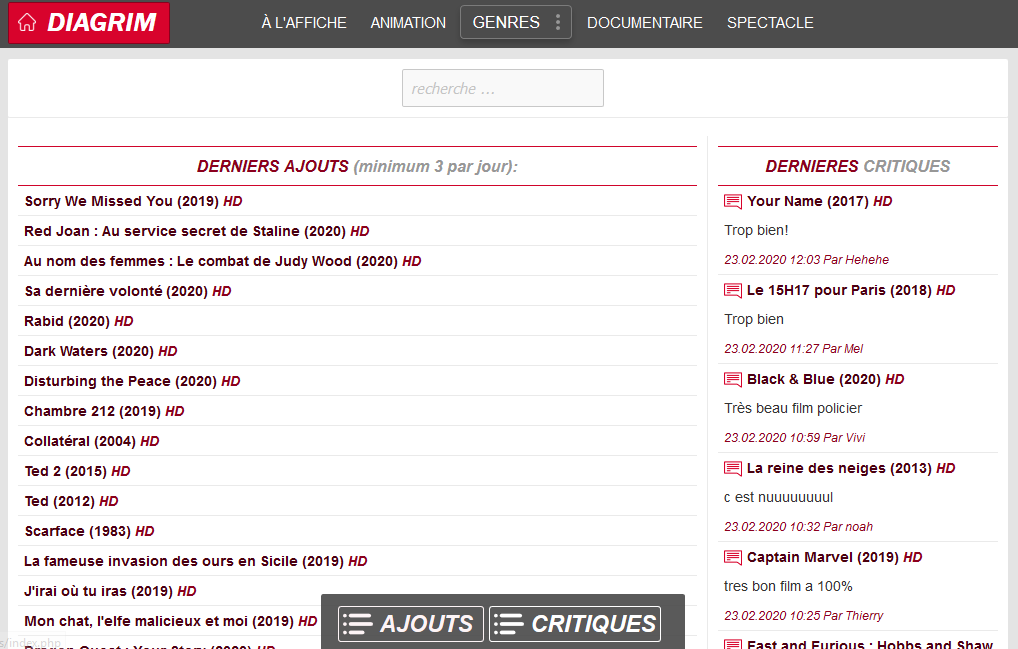Image resolution: width=1018 pixels, height=649 pixels.
Task: Open Disturbing the Peace (2020)
Action: tap(132, 381)
